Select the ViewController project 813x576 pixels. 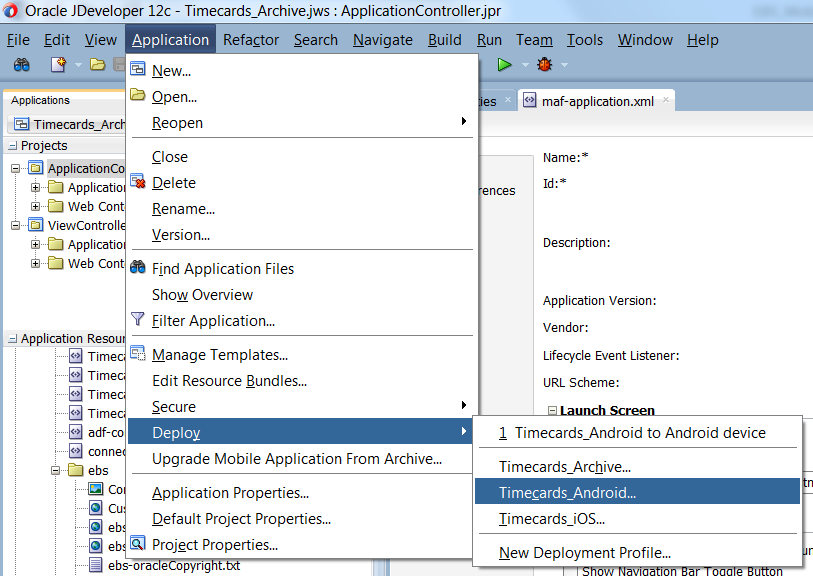point(86,226)
